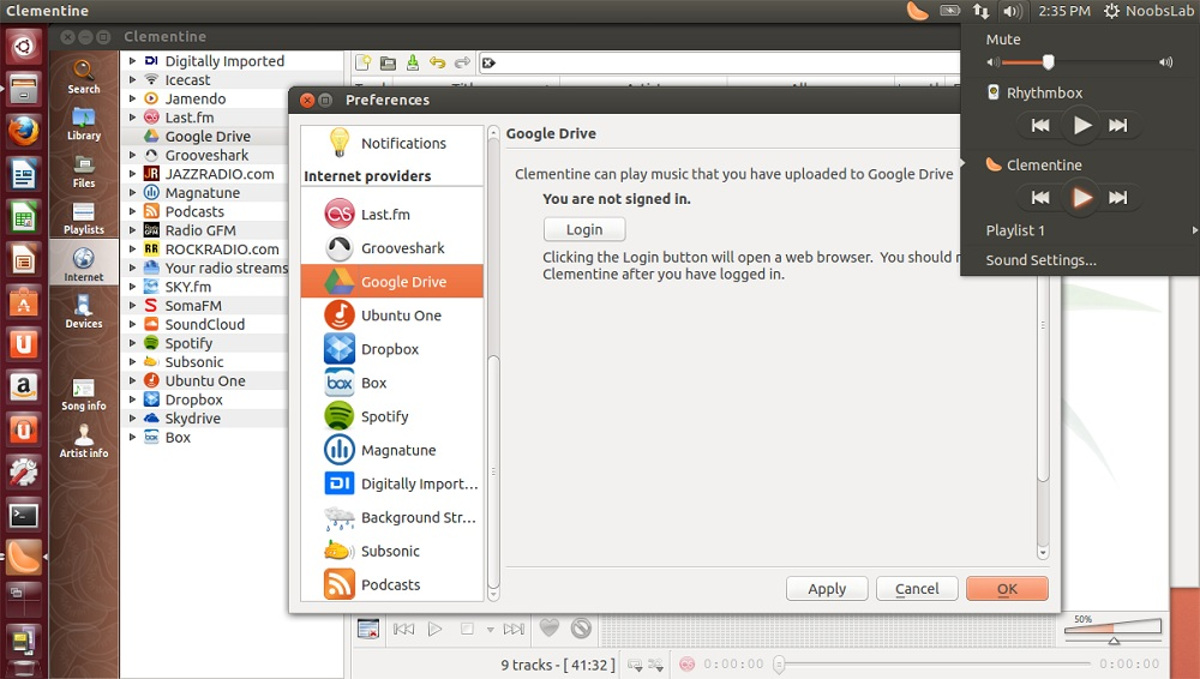Open Ubuntu One settings in Preferences
The image size is (1200, 679).
tap(392, 315)
